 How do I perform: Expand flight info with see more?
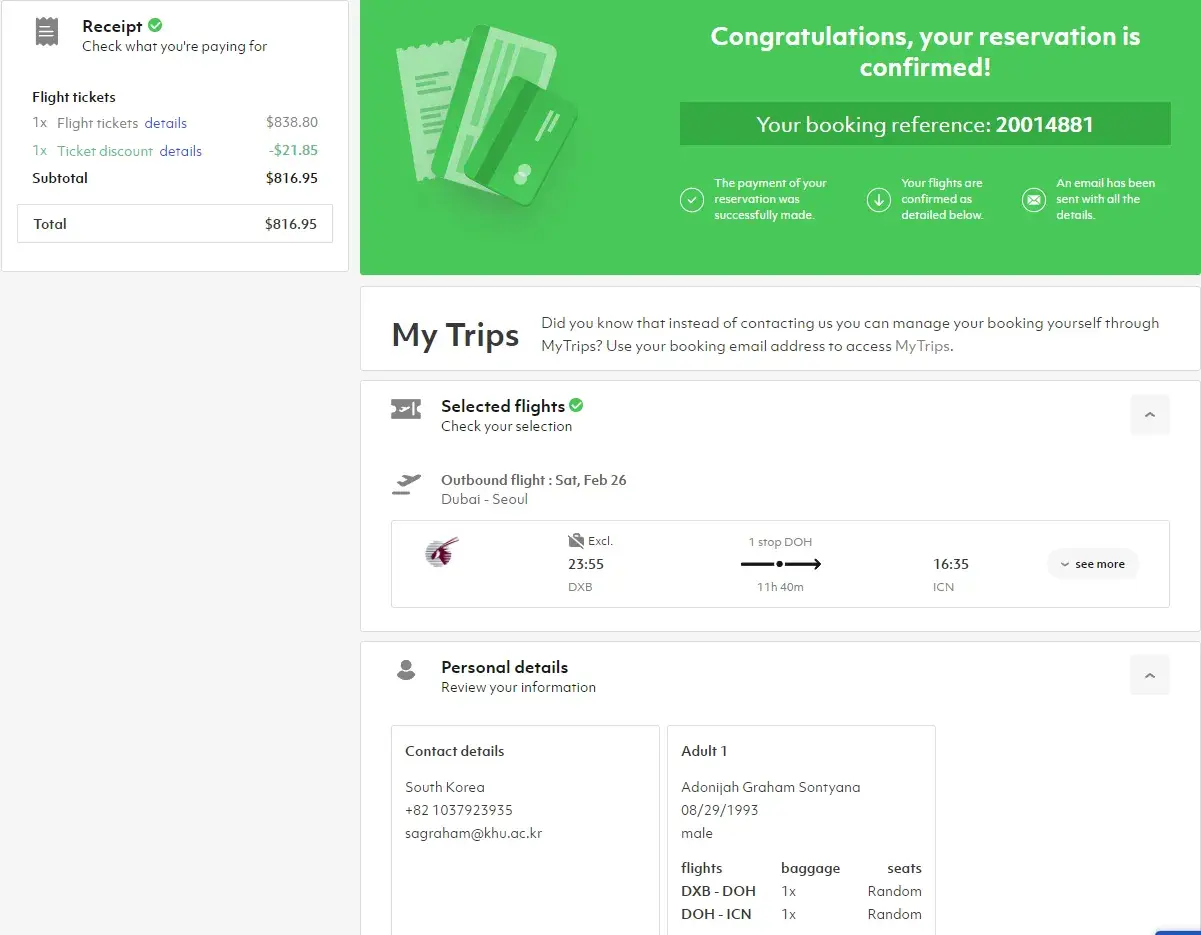click(1092, 564)
